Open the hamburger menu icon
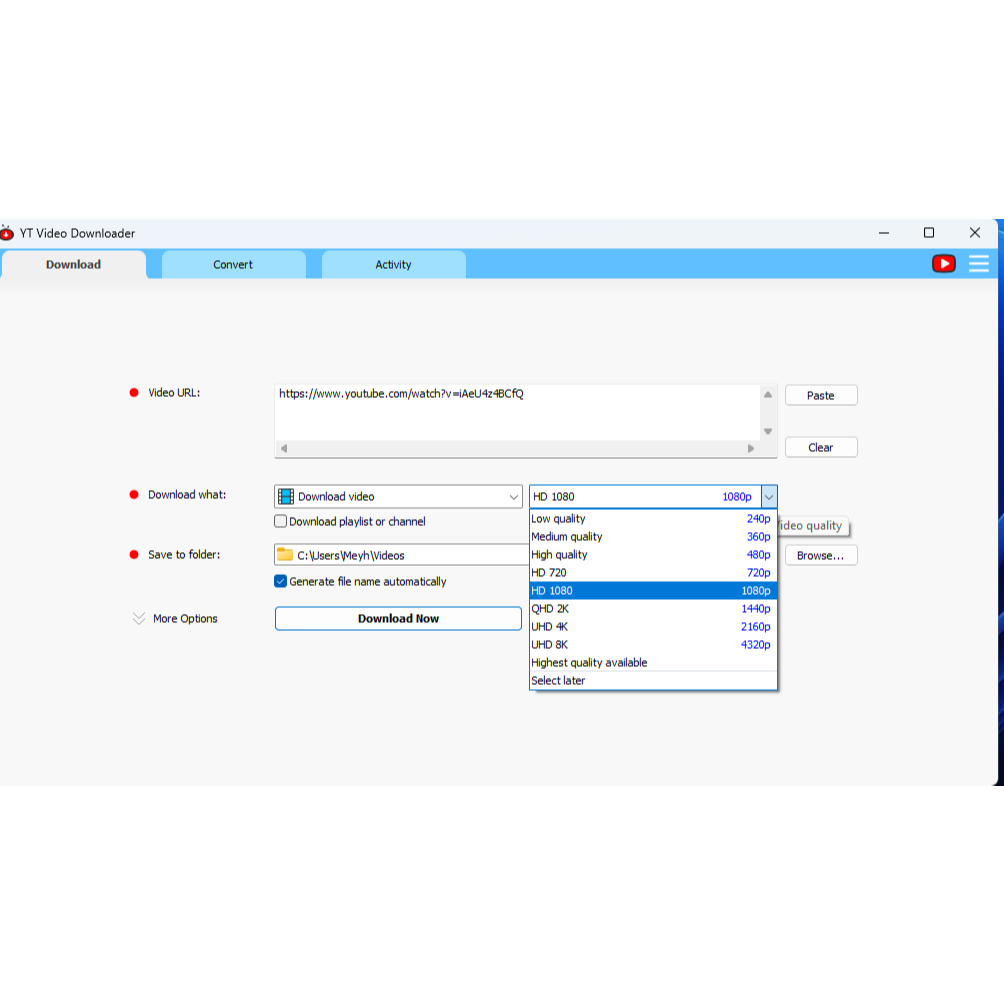The width and height of the screenshot is (1004, 1004). click(978, 264)
